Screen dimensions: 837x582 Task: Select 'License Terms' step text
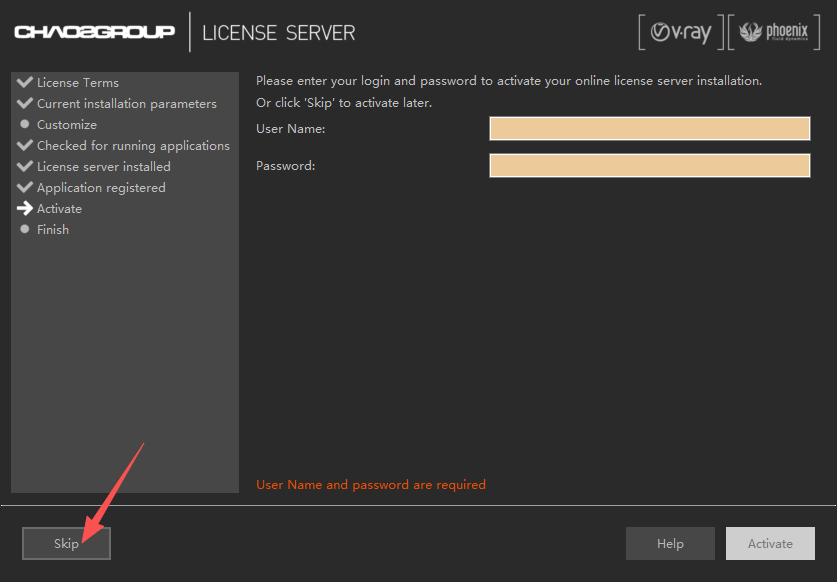point(78,83)
